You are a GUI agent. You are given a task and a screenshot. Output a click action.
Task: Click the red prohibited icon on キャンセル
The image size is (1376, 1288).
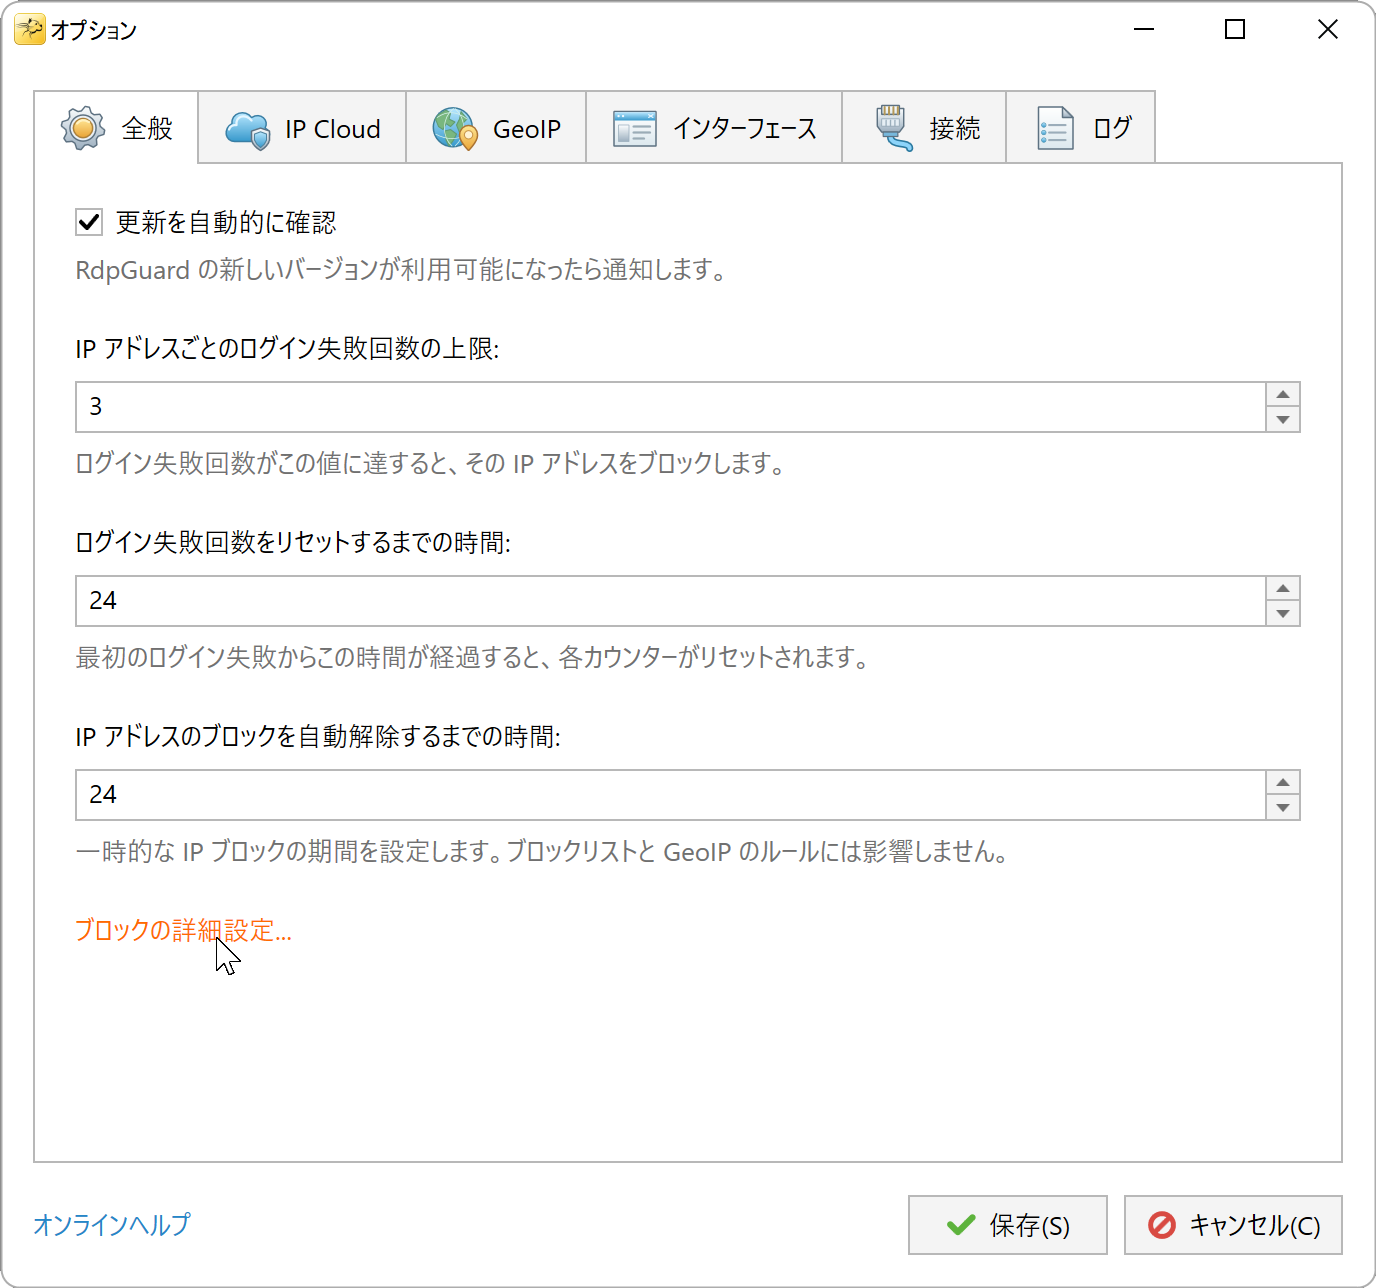(x=1162, y=1225)
